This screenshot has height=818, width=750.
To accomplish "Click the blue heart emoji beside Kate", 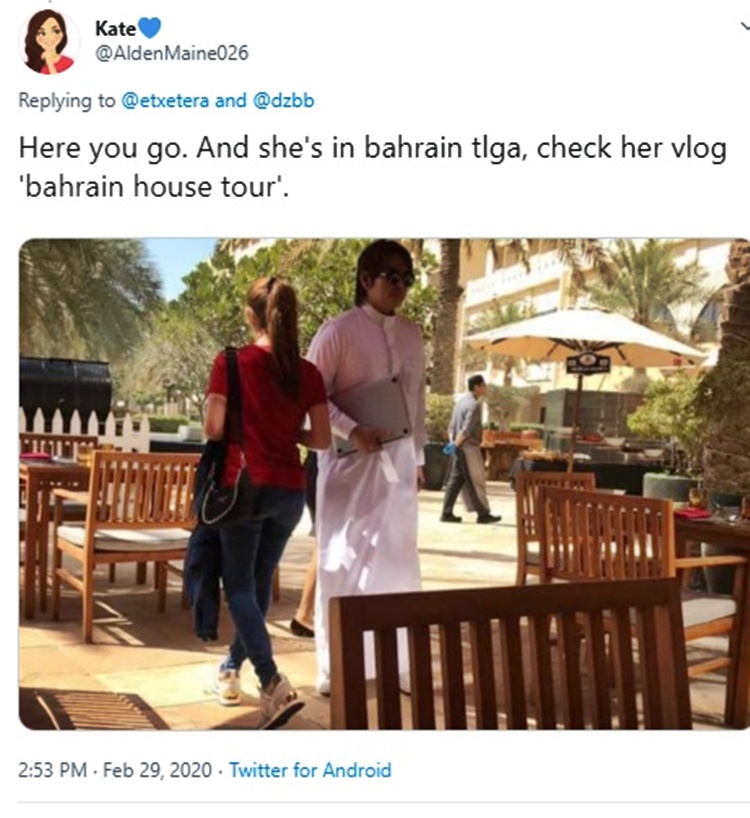I will 150,28.
